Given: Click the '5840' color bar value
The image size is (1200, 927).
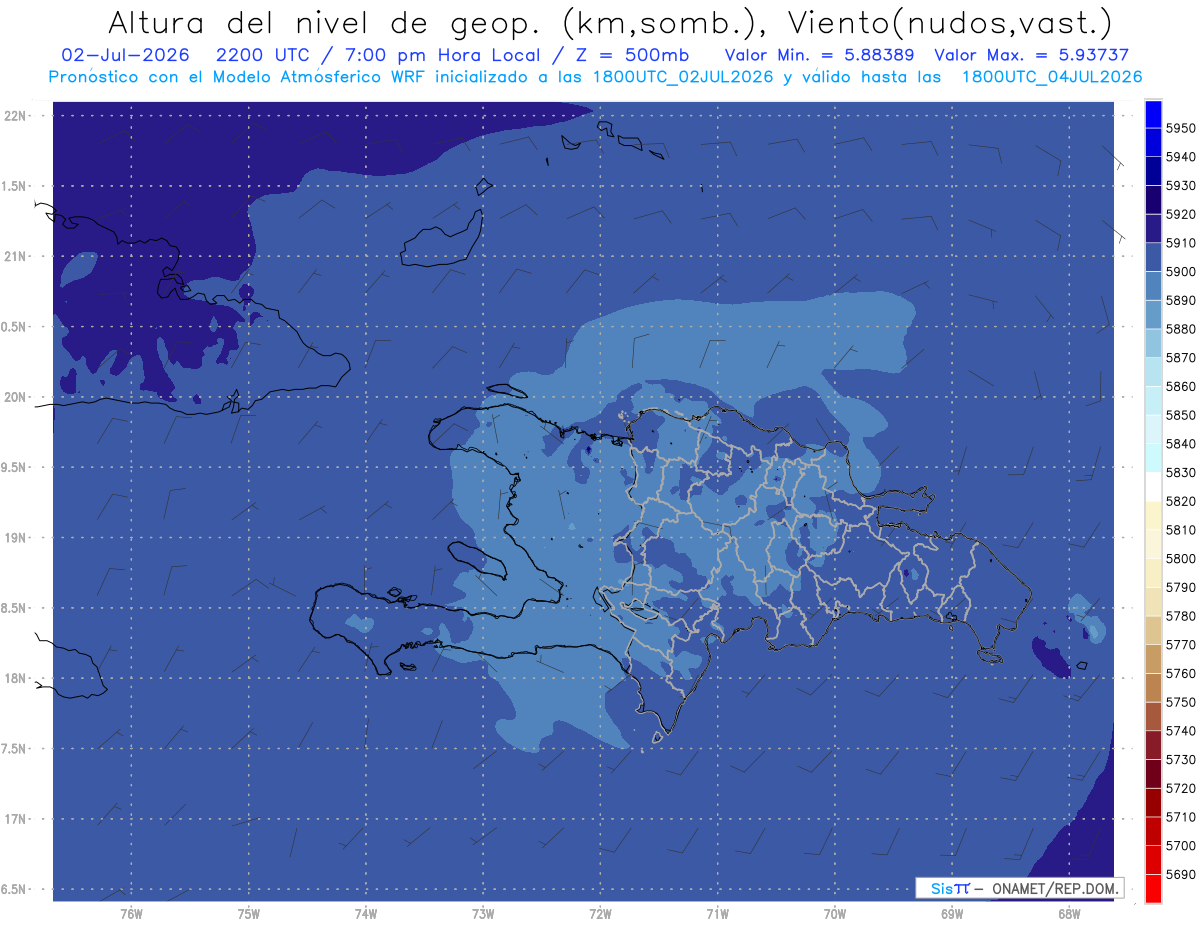Looking at the screenshot, I should 1181,444.
